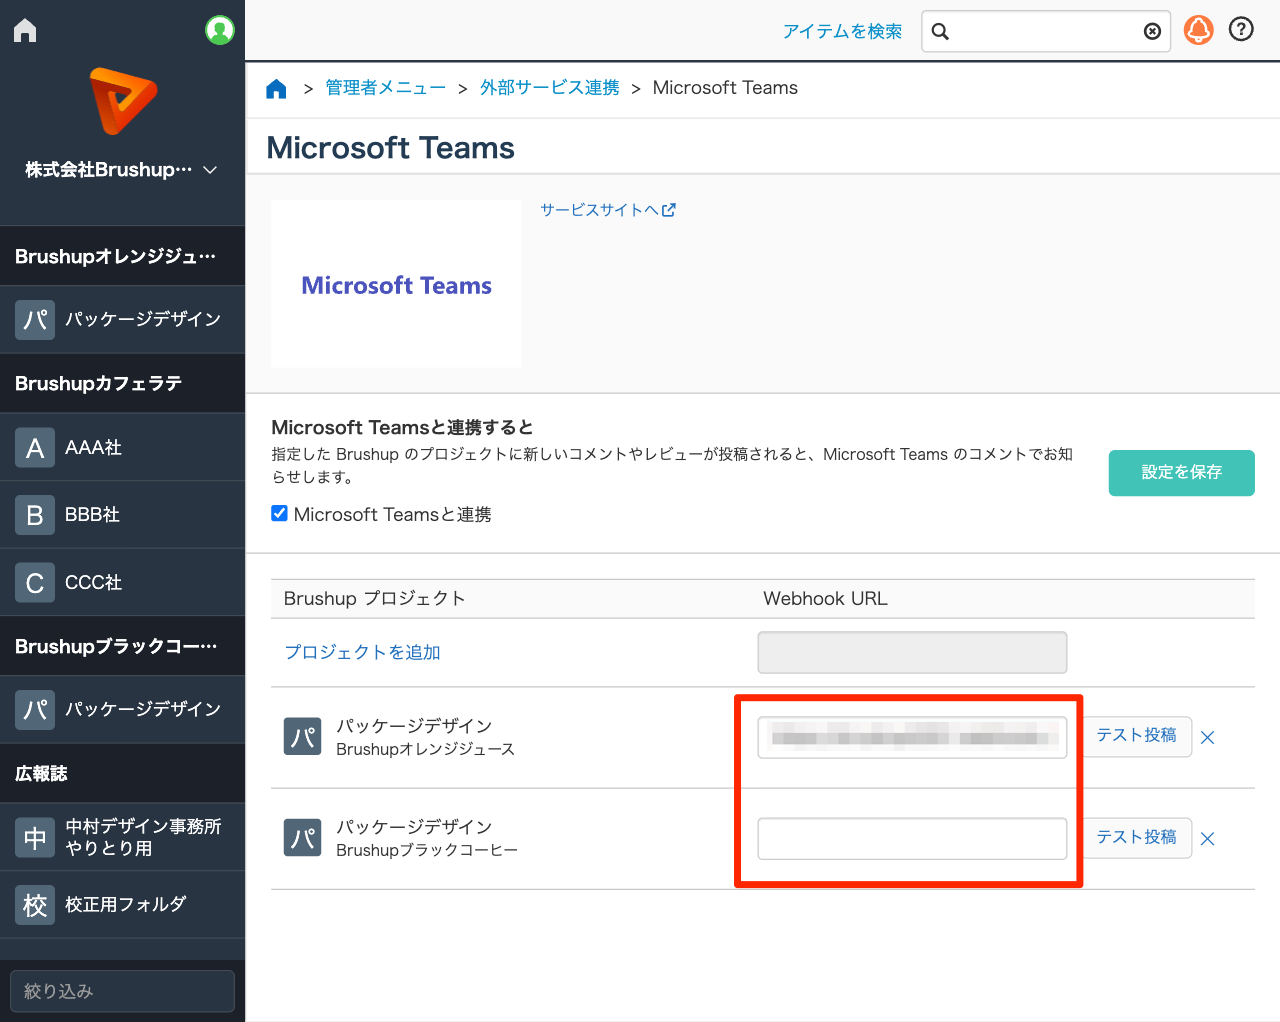Click the Webhook URL column header
Image resolution: width=1280 pixels, height=1022 pixels.
(x=825, y=598)
